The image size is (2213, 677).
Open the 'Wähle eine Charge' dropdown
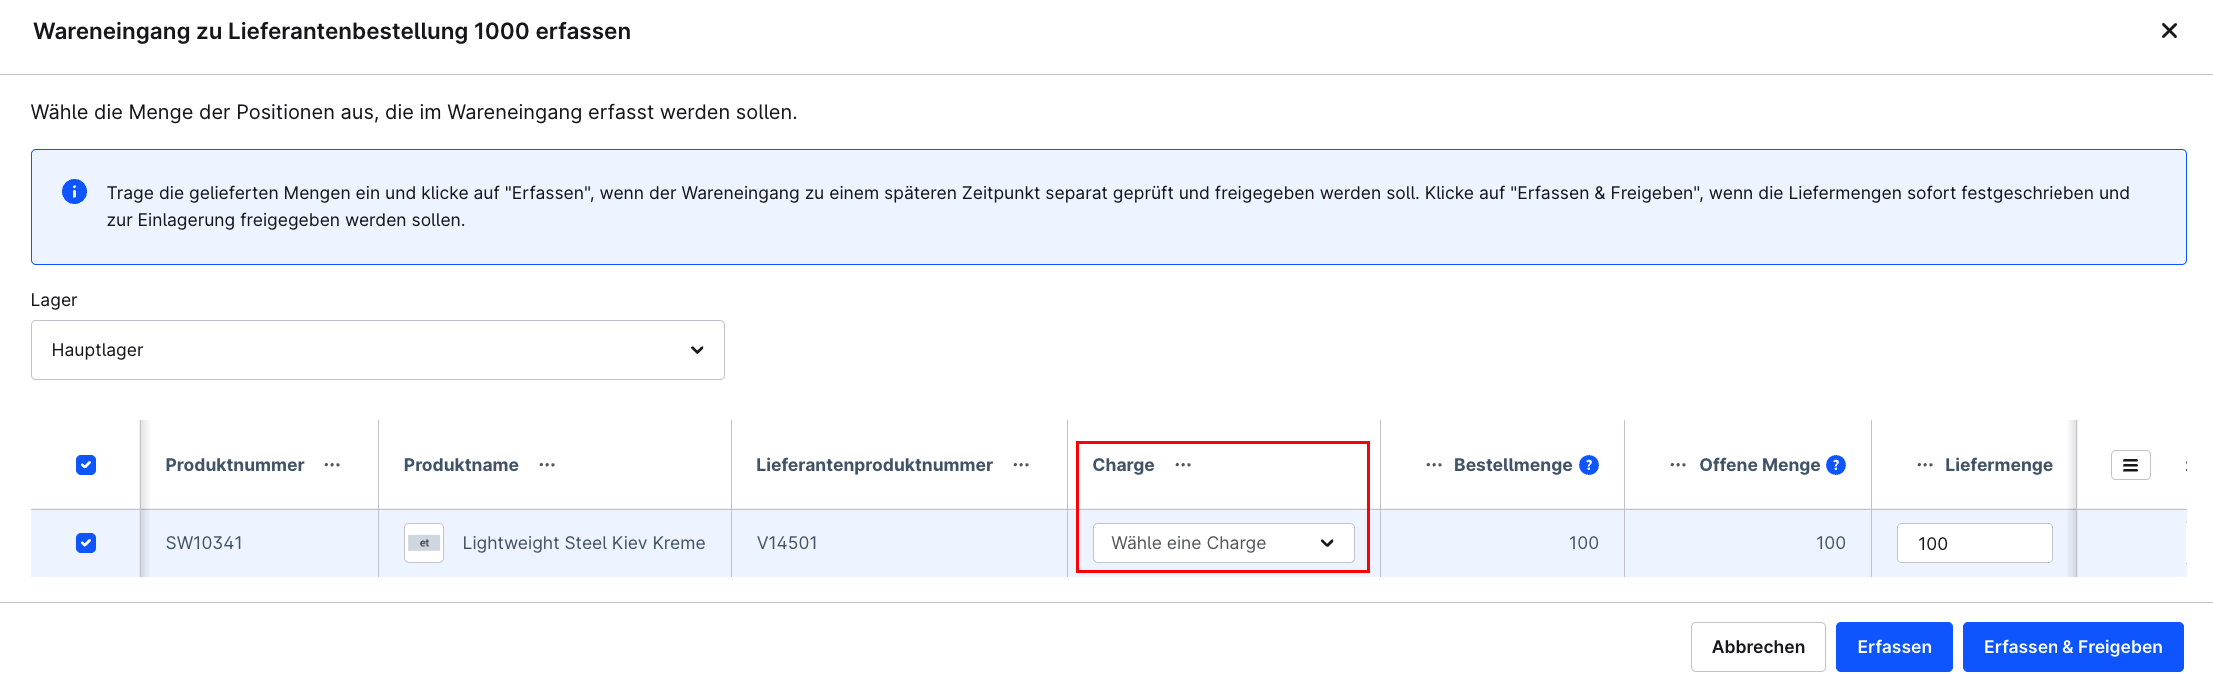tap(1223, 543)
